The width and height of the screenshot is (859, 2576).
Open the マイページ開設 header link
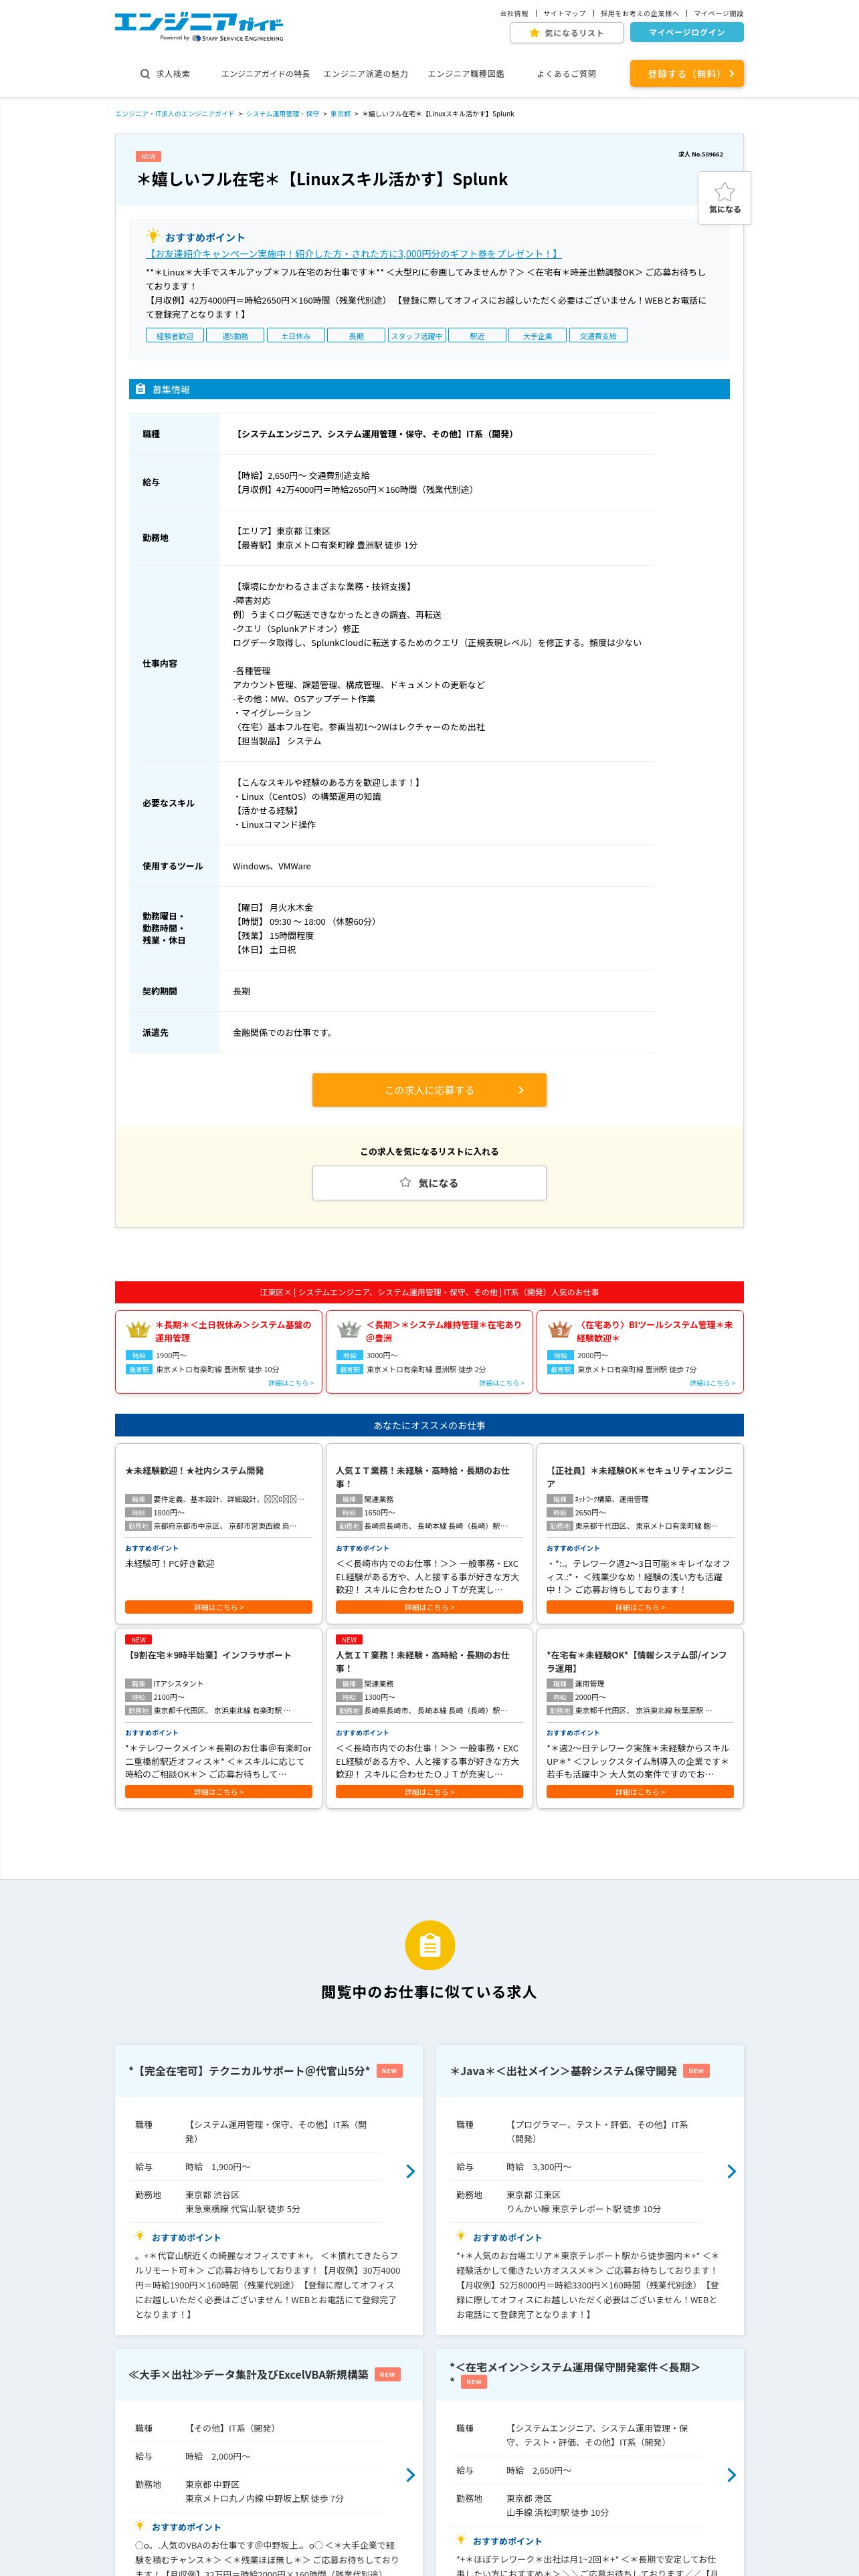(x=718, y=14)
